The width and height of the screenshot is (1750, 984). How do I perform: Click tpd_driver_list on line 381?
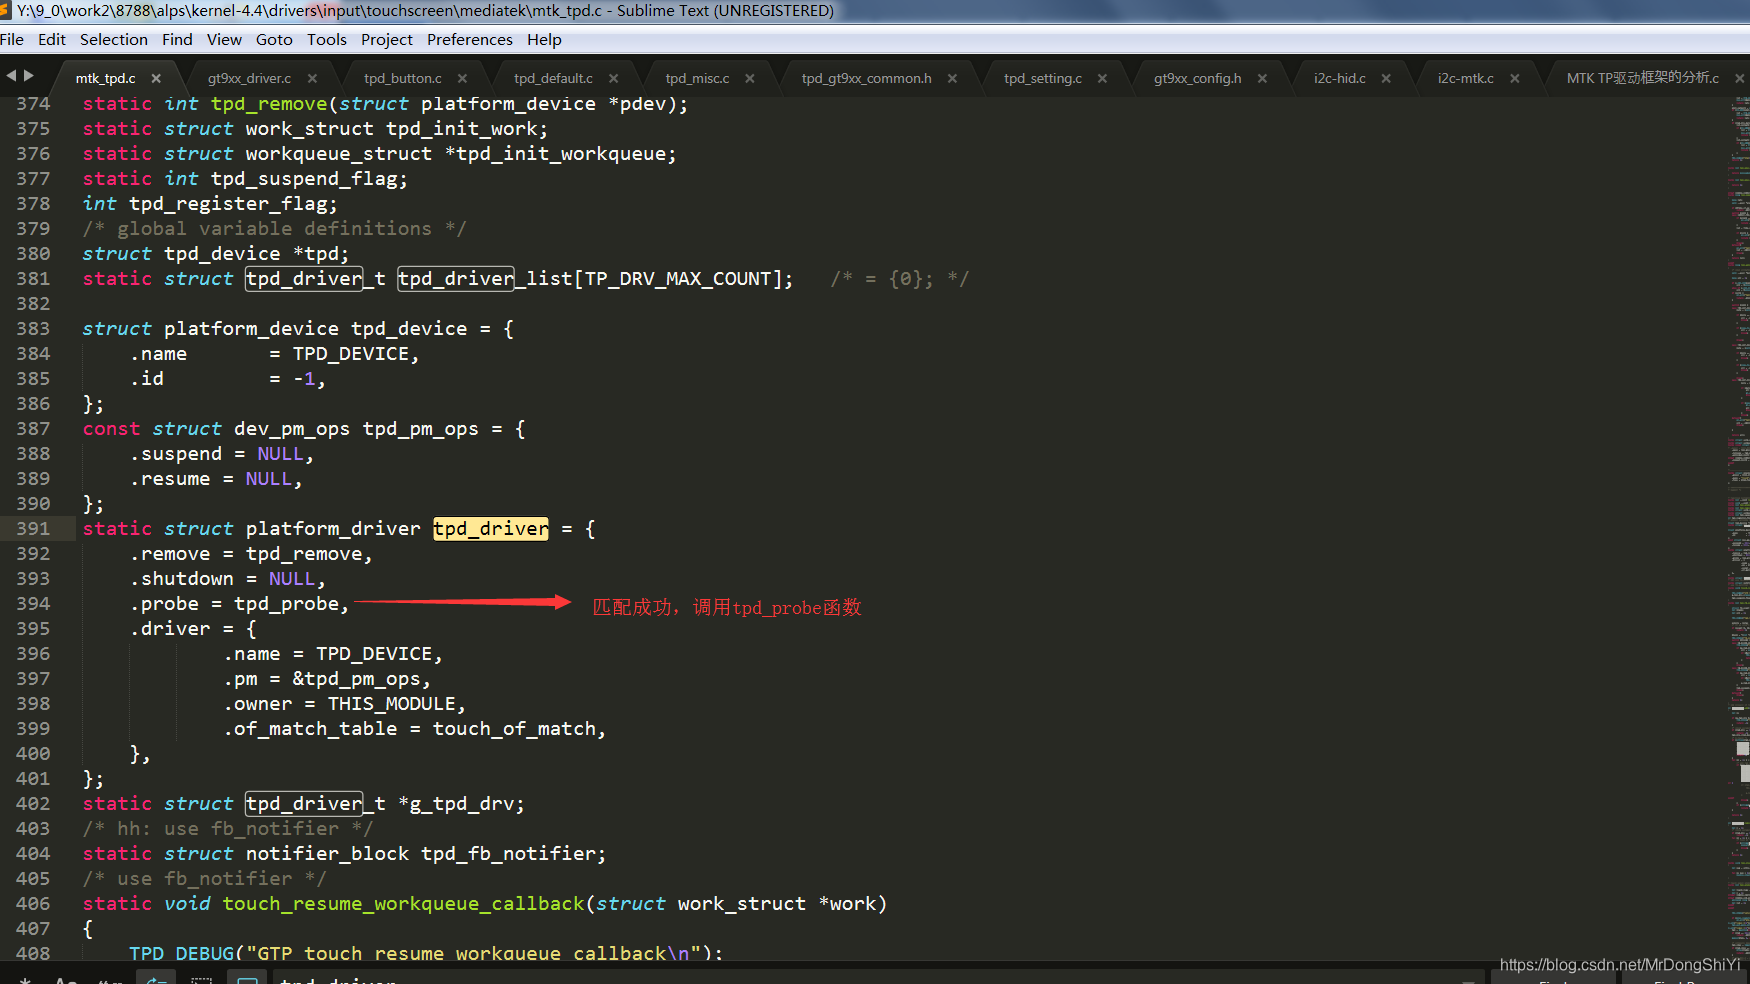485,279
